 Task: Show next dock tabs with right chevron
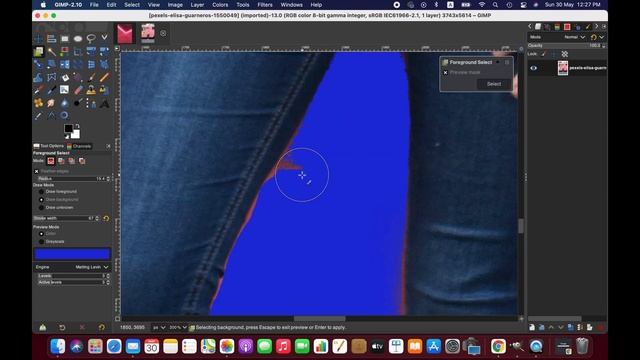[596, 26]
